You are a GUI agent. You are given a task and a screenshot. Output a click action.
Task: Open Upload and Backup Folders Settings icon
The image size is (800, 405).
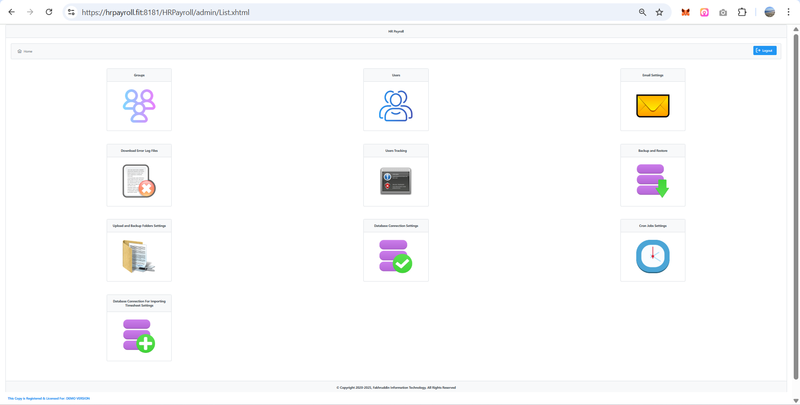139,256
